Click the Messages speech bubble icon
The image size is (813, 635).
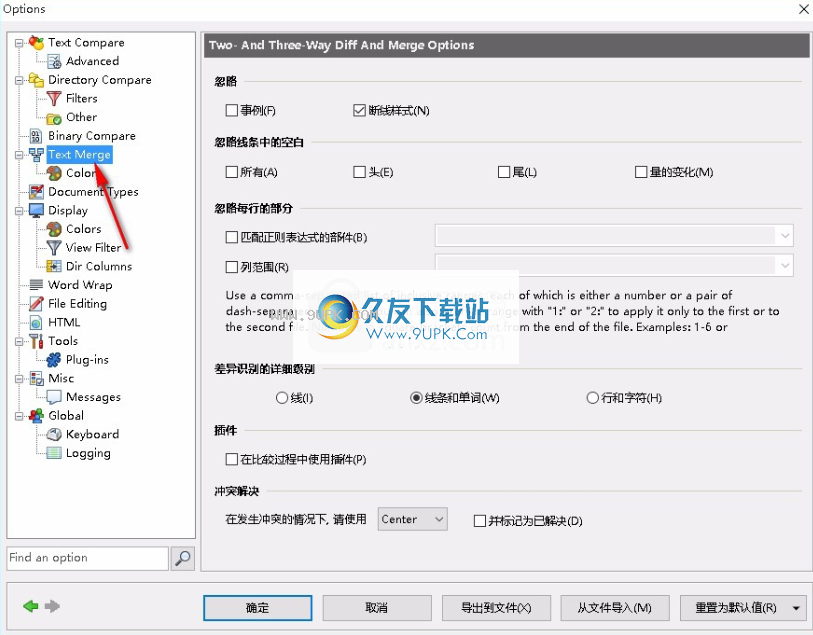[x=54, y=397]
